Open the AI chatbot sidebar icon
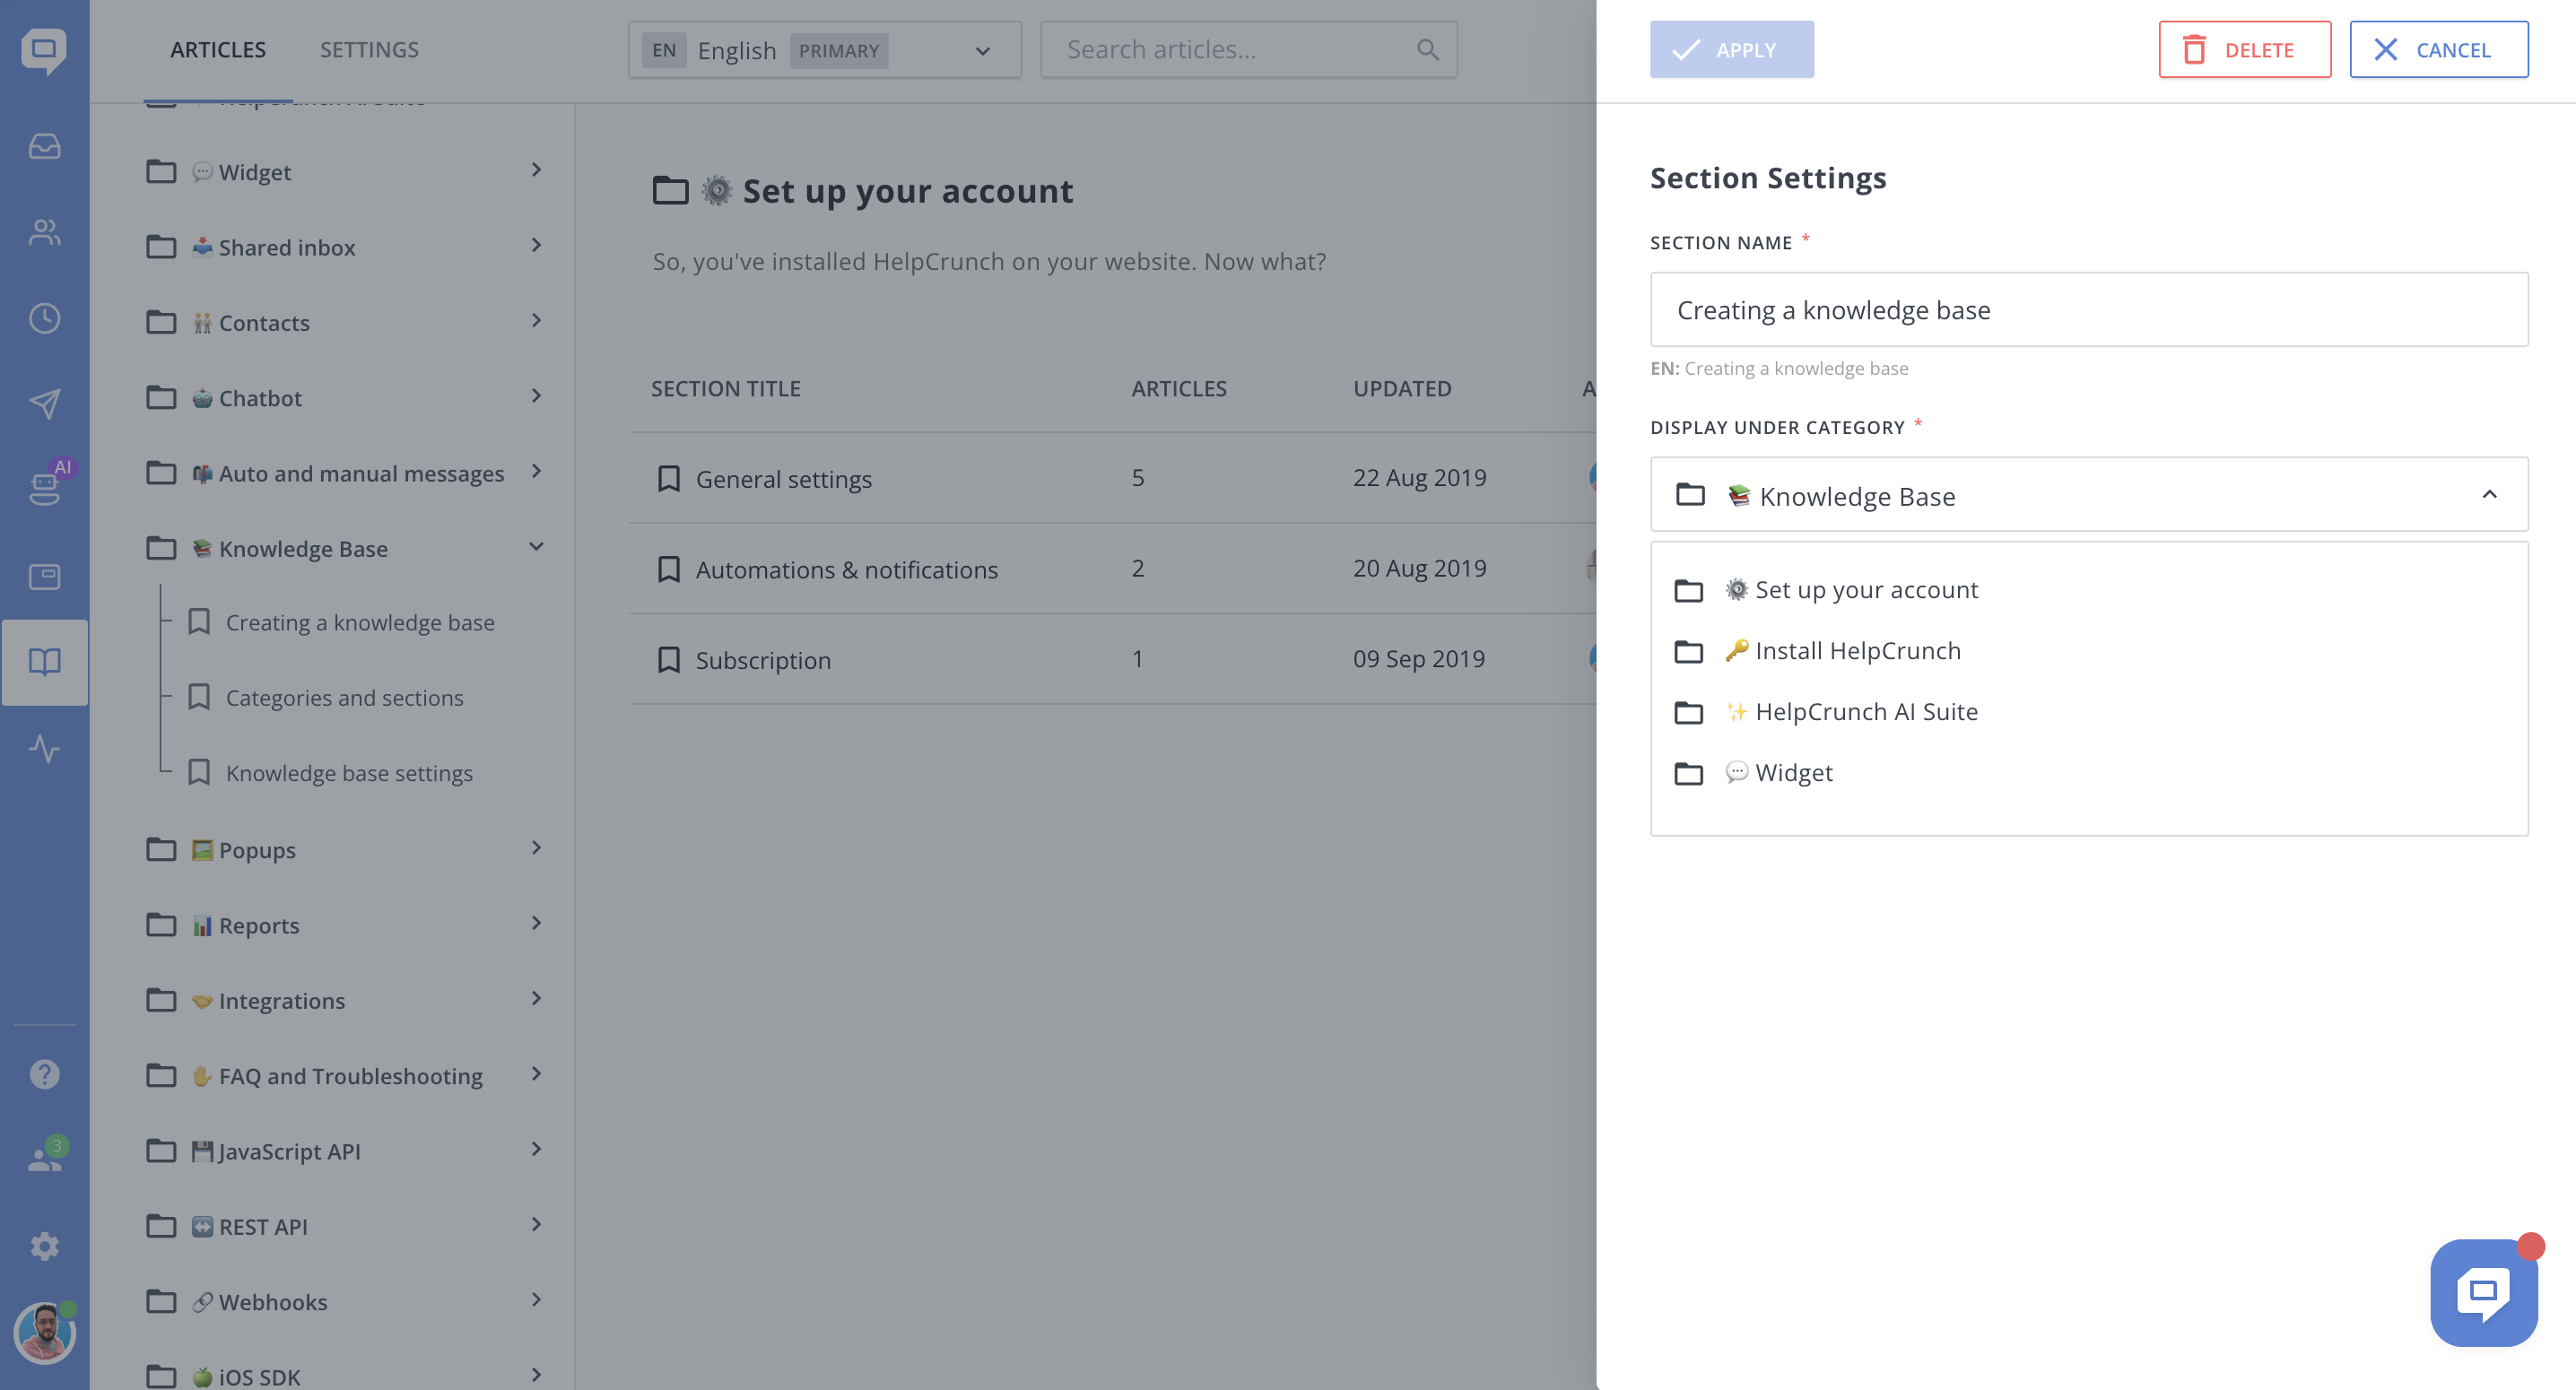Screen dimensions: 2576x1390 (44, 487)
